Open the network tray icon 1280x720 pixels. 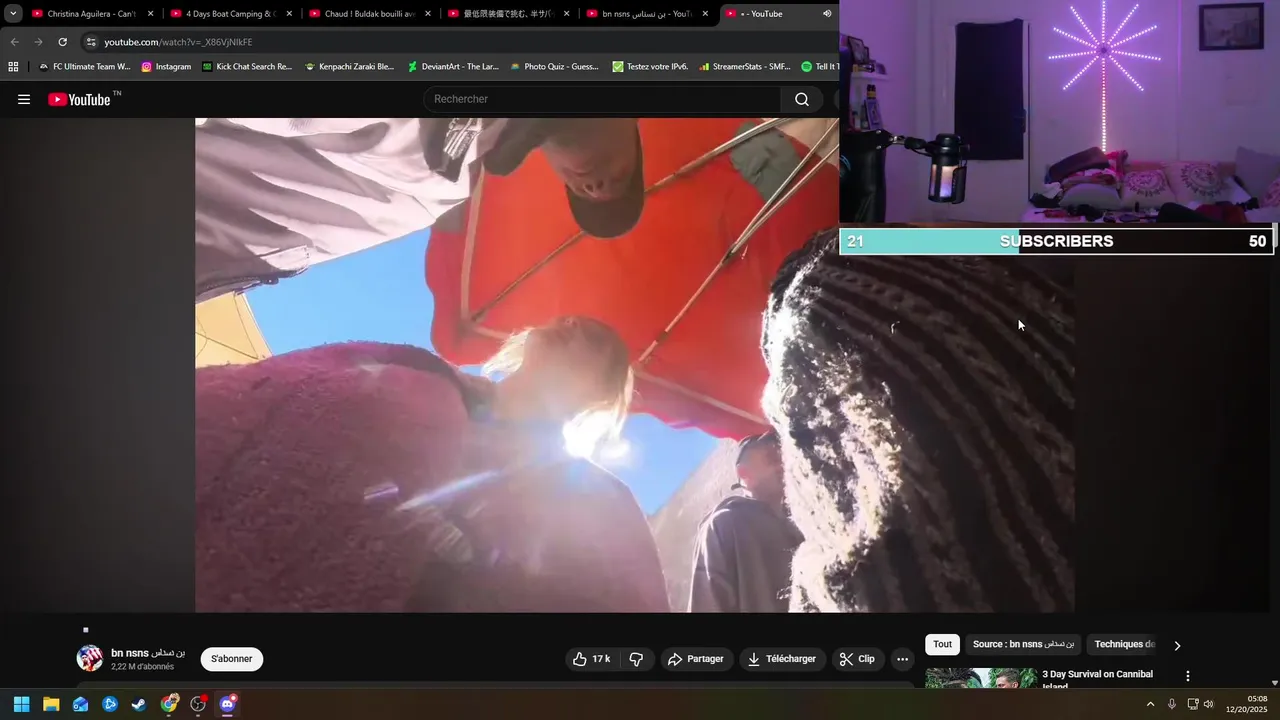point(1192,704)
